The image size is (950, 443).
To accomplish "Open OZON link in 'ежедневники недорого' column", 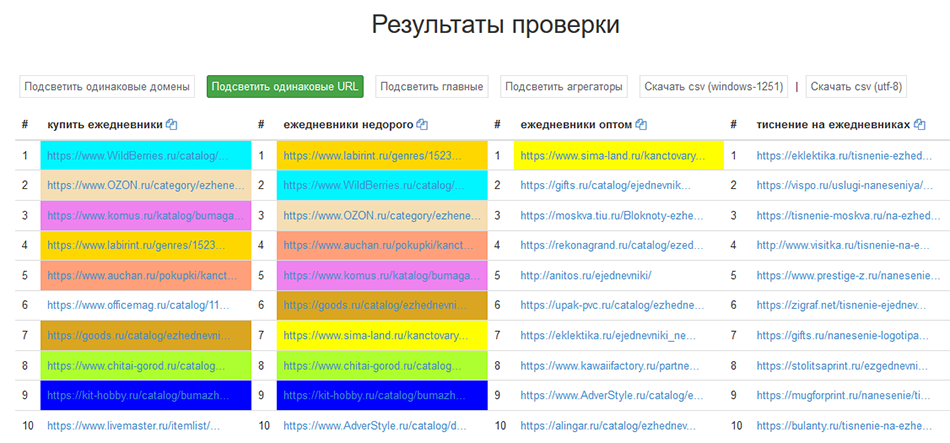I will coord(381,215).
